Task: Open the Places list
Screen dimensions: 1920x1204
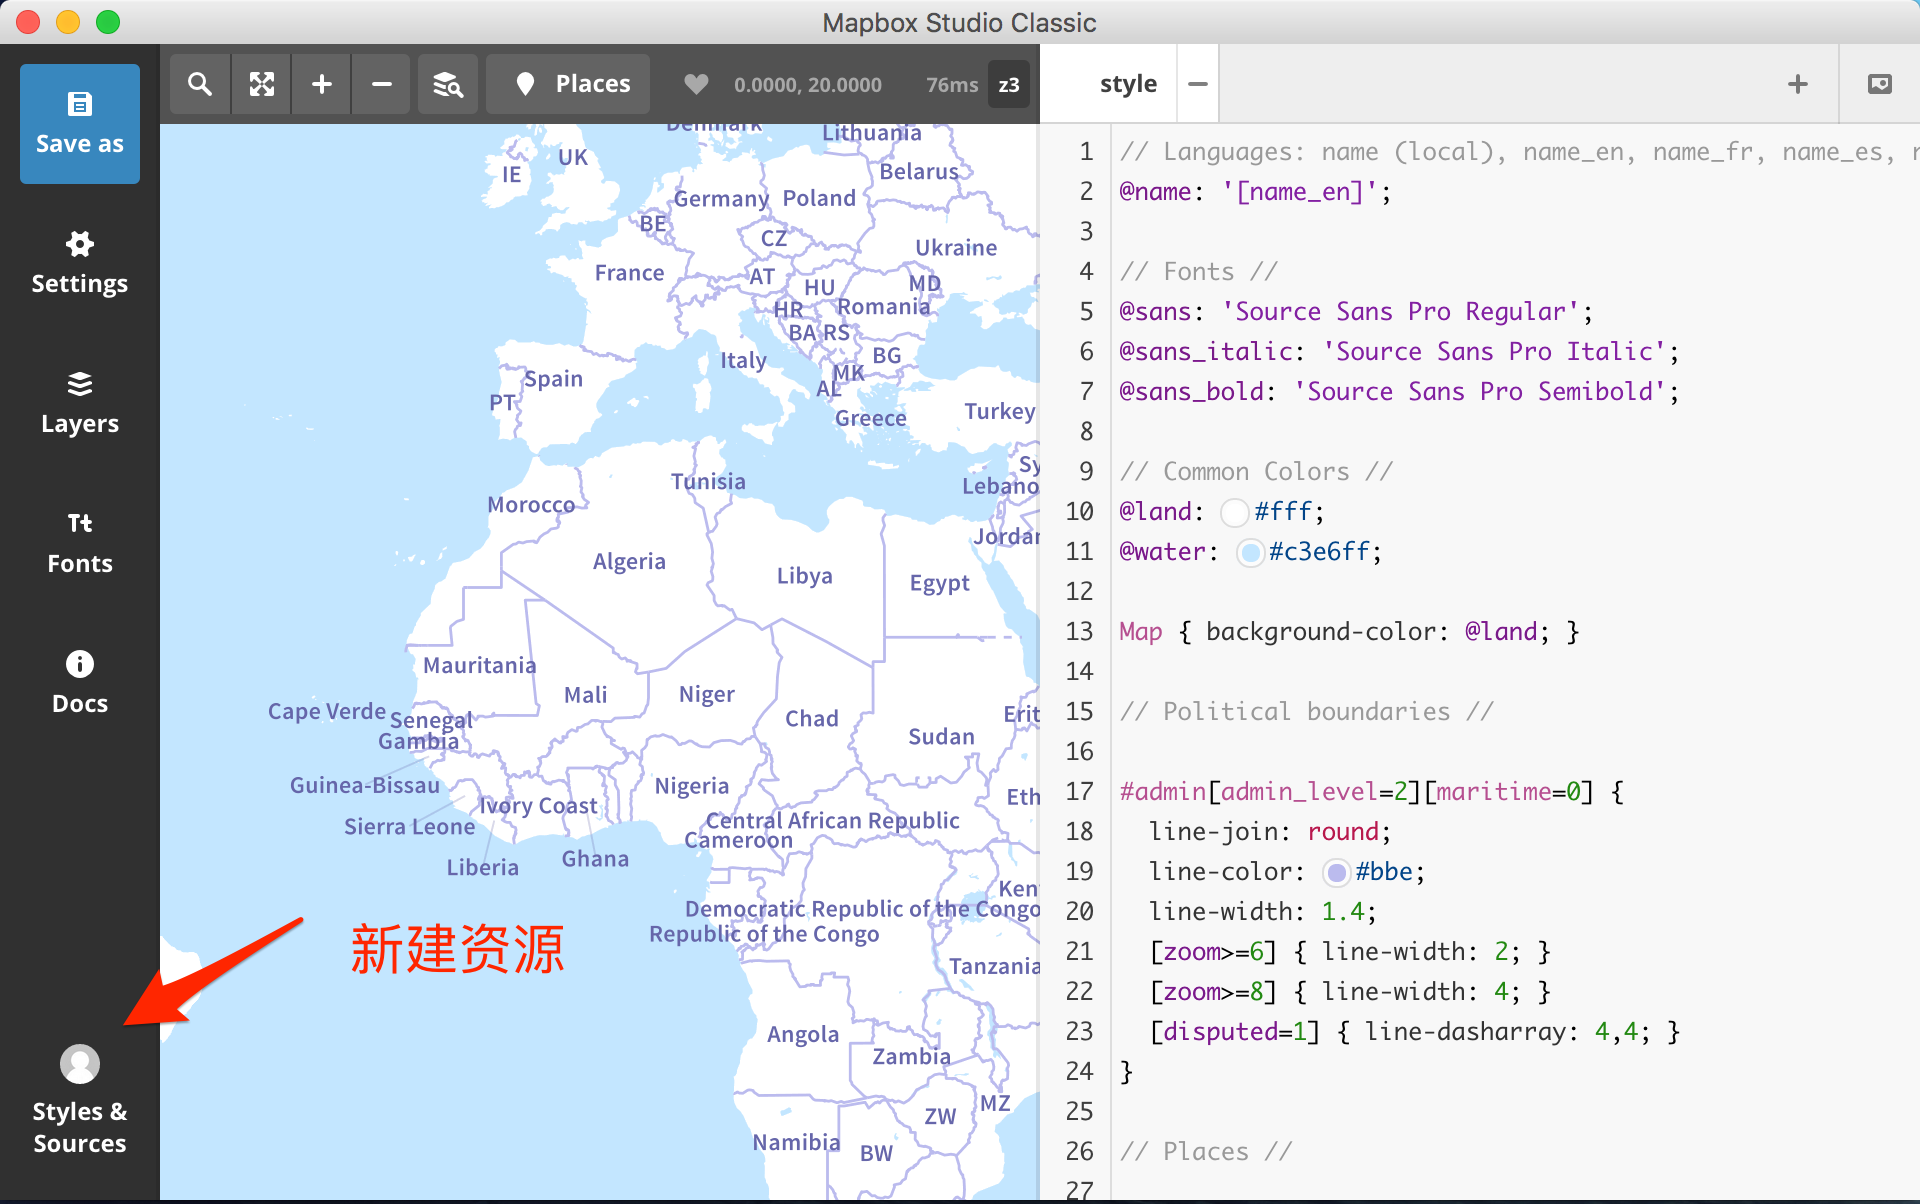Action: click(568, 84)
